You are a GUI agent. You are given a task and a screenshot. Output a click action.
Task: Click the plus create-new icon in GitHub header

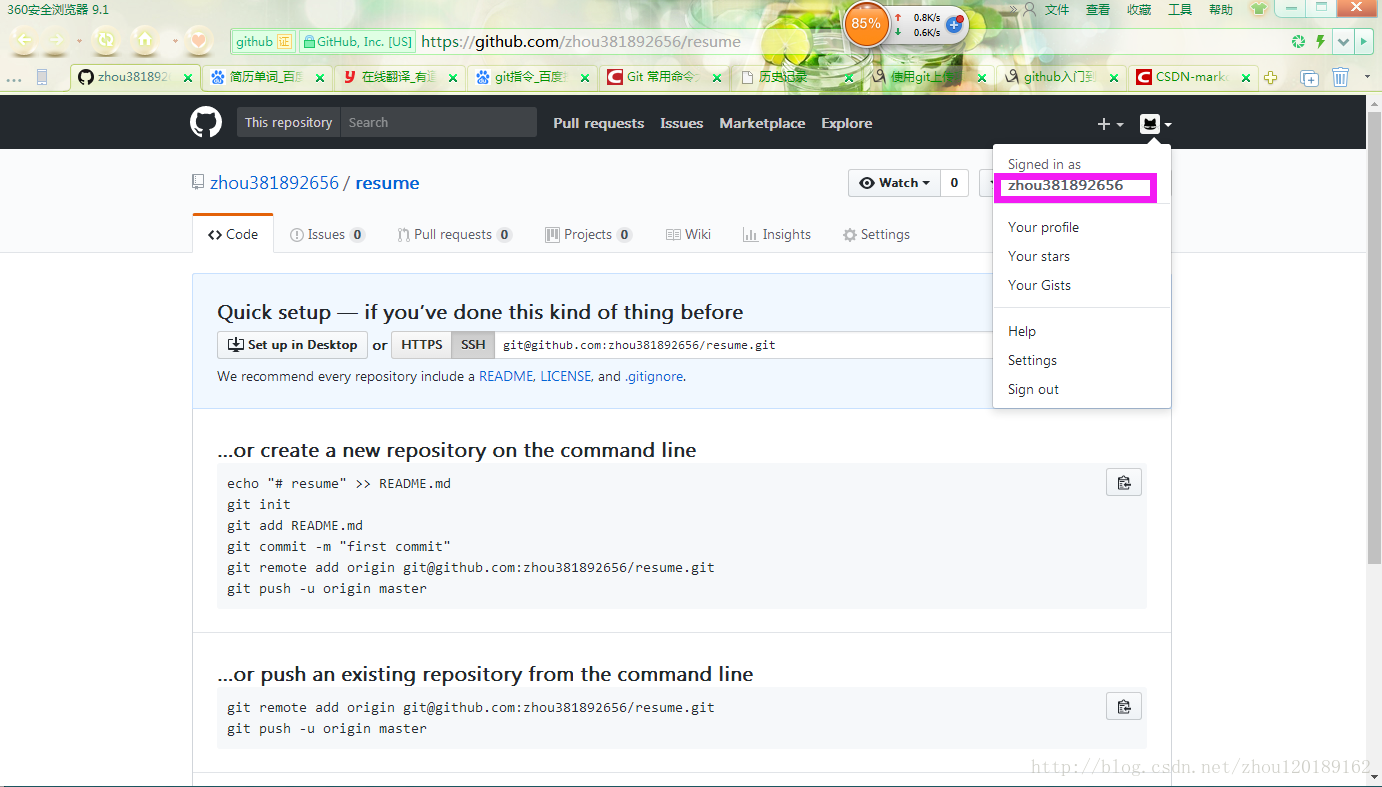pos(1110,124)
